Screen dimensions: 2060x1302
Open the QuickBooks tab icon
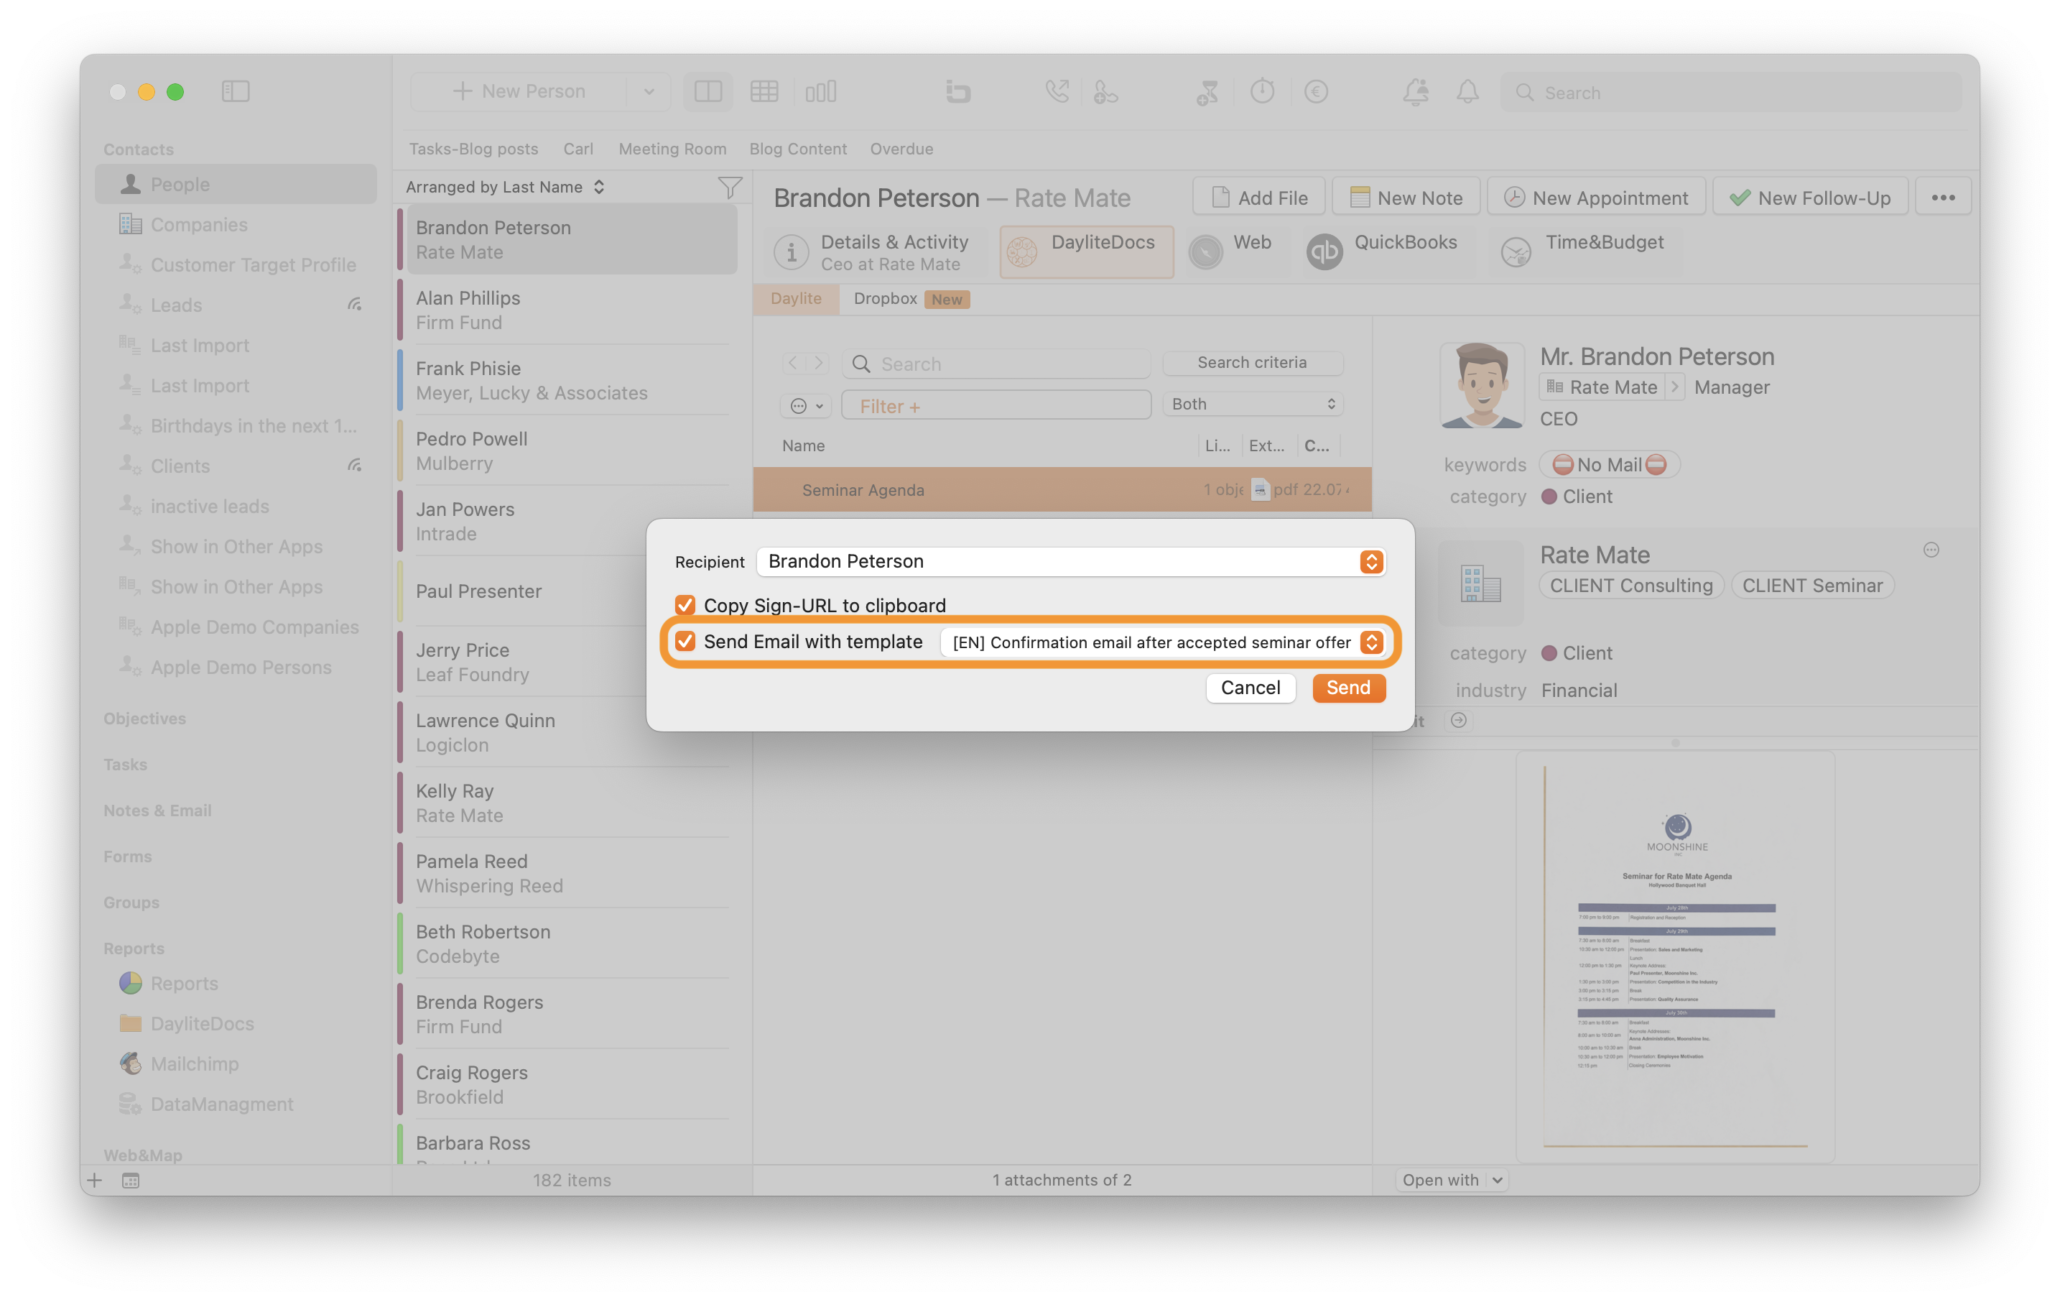tap(1324, 252)
